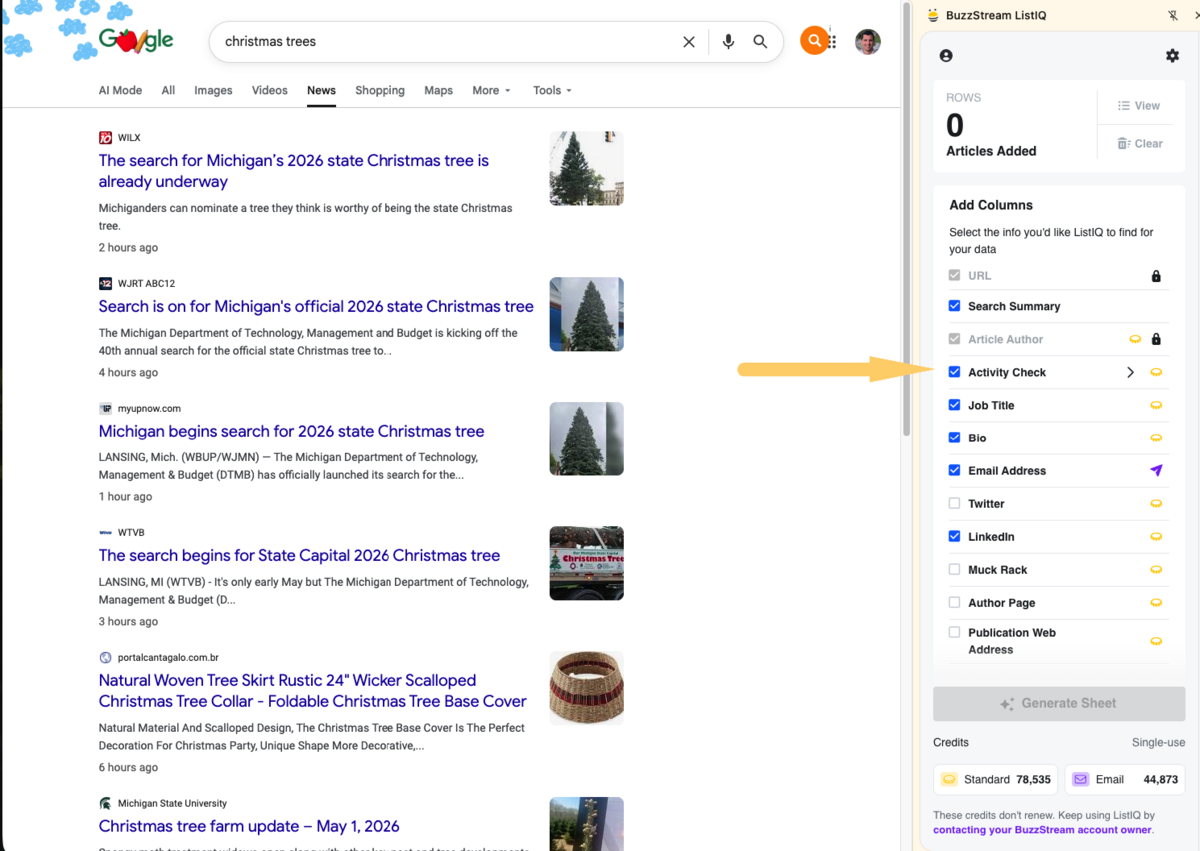Open wicker tree collar thumbnail image
The height and width of the screenshot is (851, 1200).
pyautogui.click(x=586, y=688)
